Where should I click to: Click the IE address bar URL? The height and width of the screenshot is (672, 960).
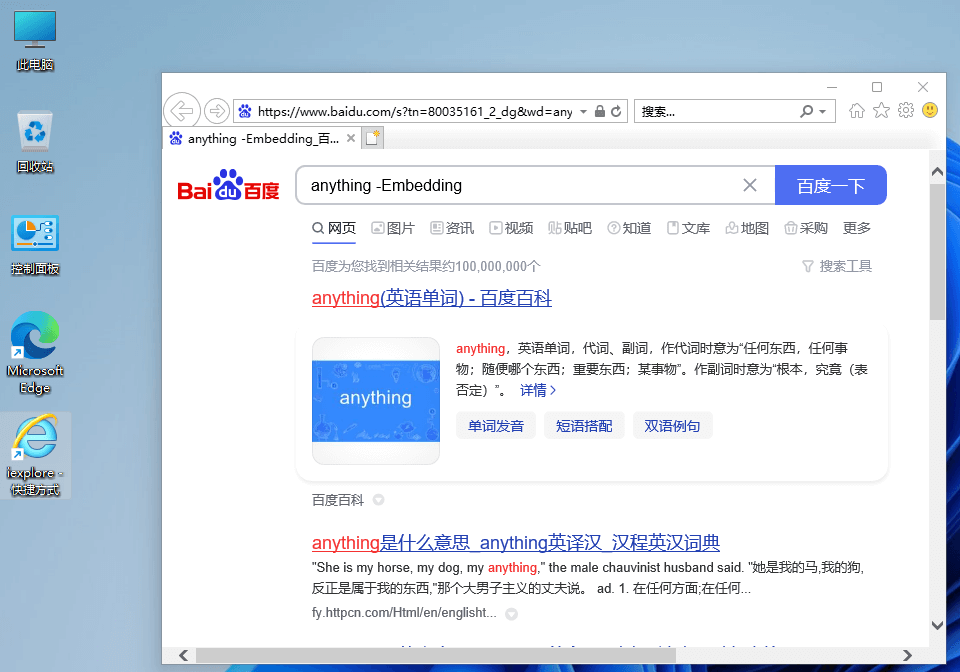coord(415,111)
